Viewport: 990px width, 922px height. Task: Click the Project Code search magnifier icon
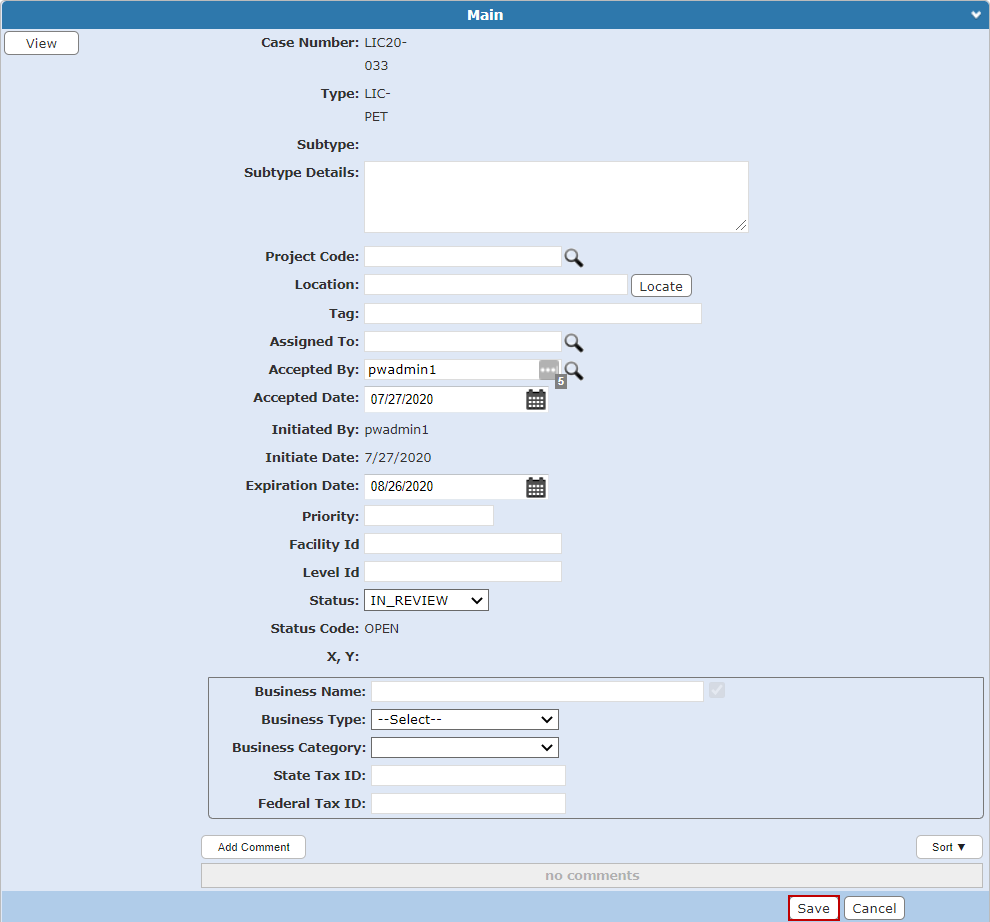tap(573, 258)
